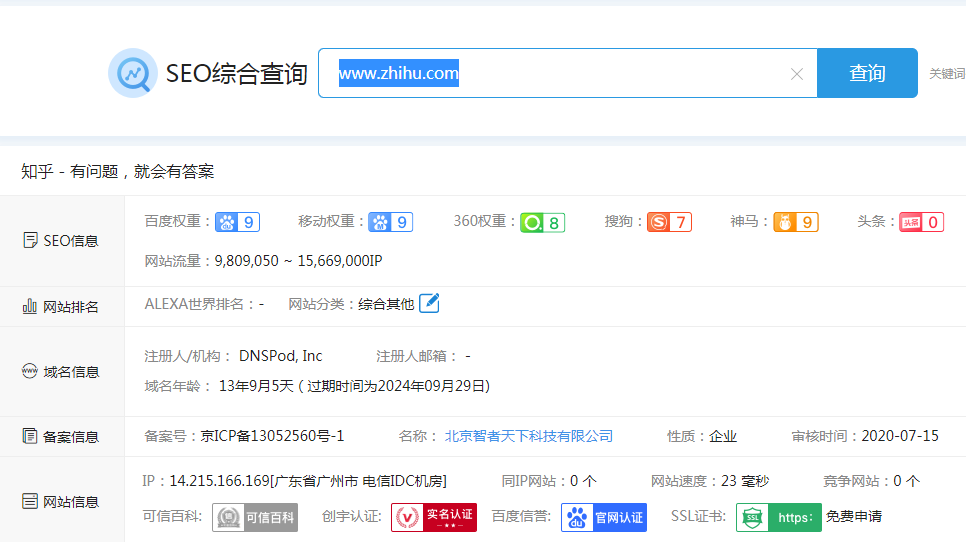Click the 百度权重 badge showing 9
966x542 pixels.
(237, 222)
